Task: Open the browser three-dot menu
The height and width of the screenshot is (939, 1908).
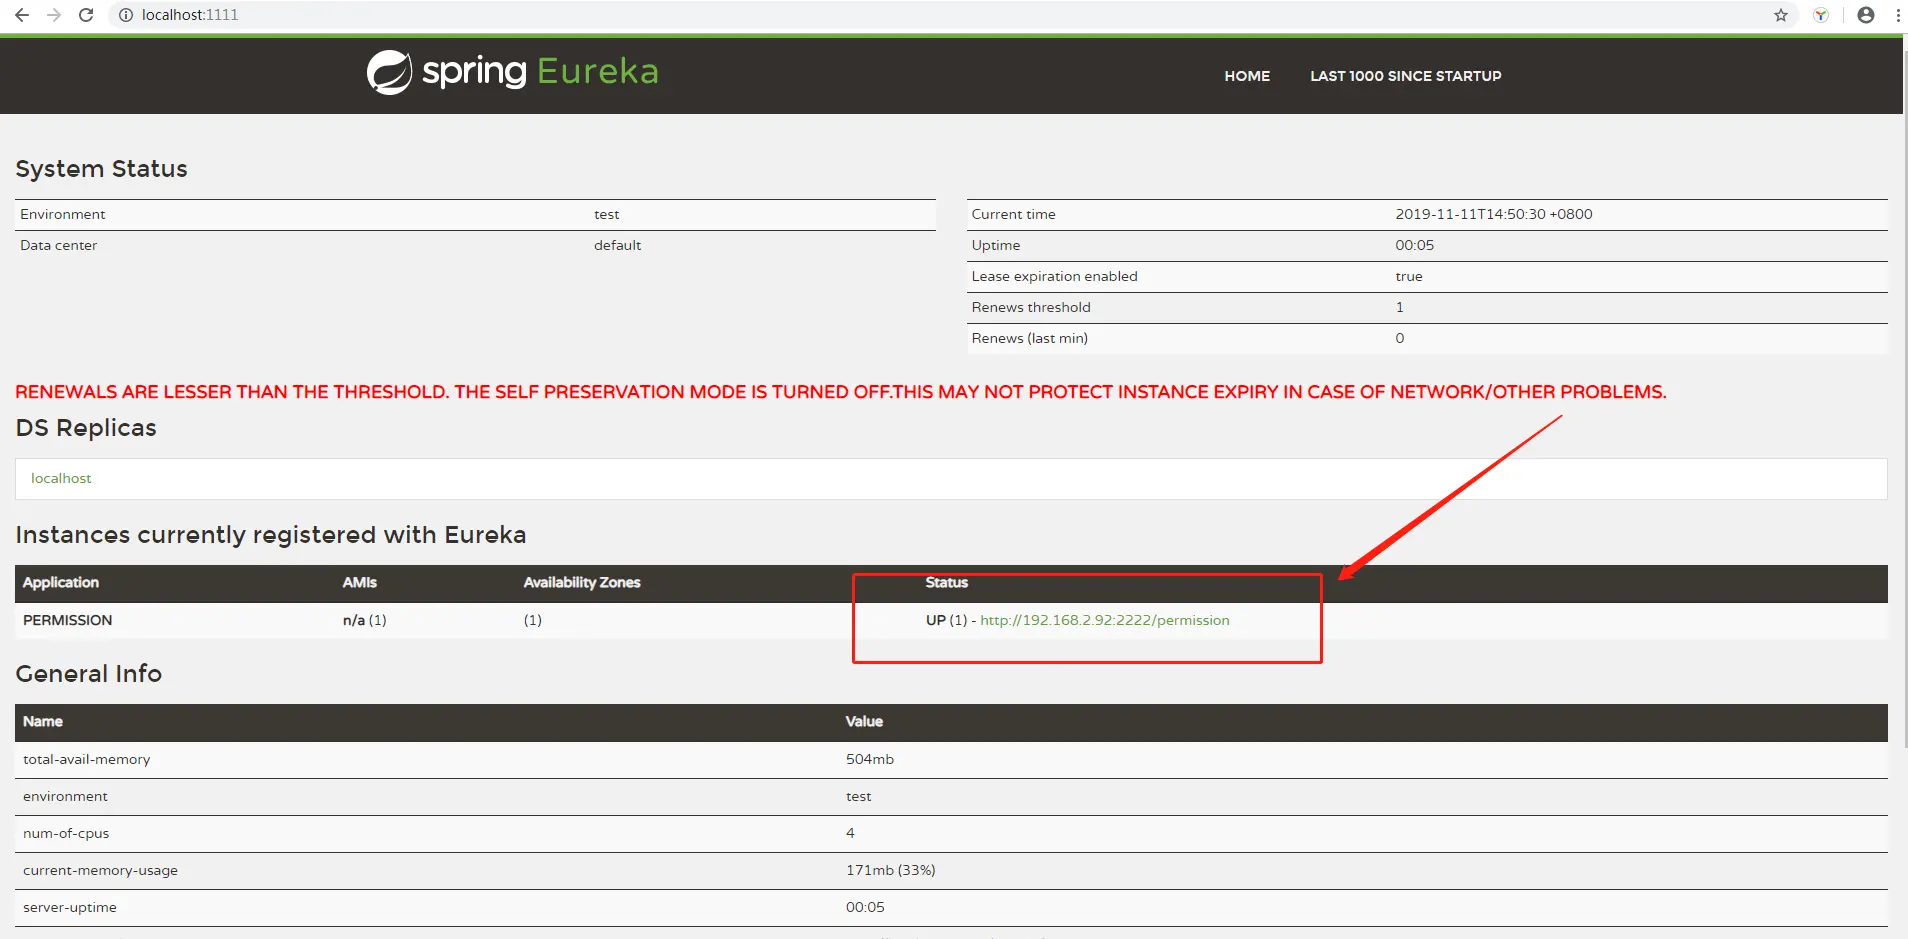Action: point(1898,15)
